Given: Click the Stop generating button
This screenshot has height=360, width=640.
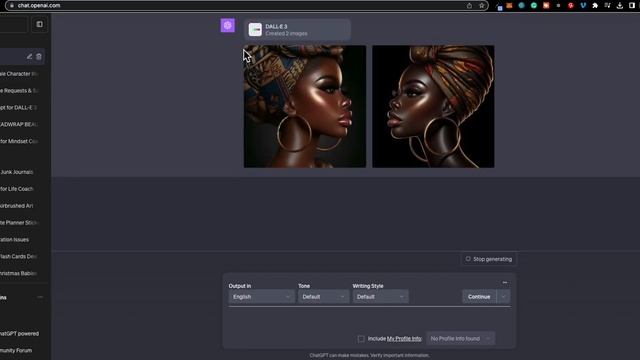Looking at the screenshot, I should click(489, 259).
